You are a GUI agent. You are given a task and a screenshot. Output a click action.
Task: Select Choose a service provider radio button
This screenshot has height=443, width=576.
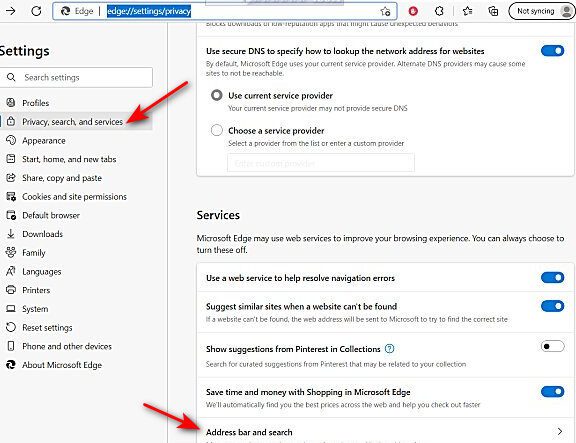click(216, 130)
